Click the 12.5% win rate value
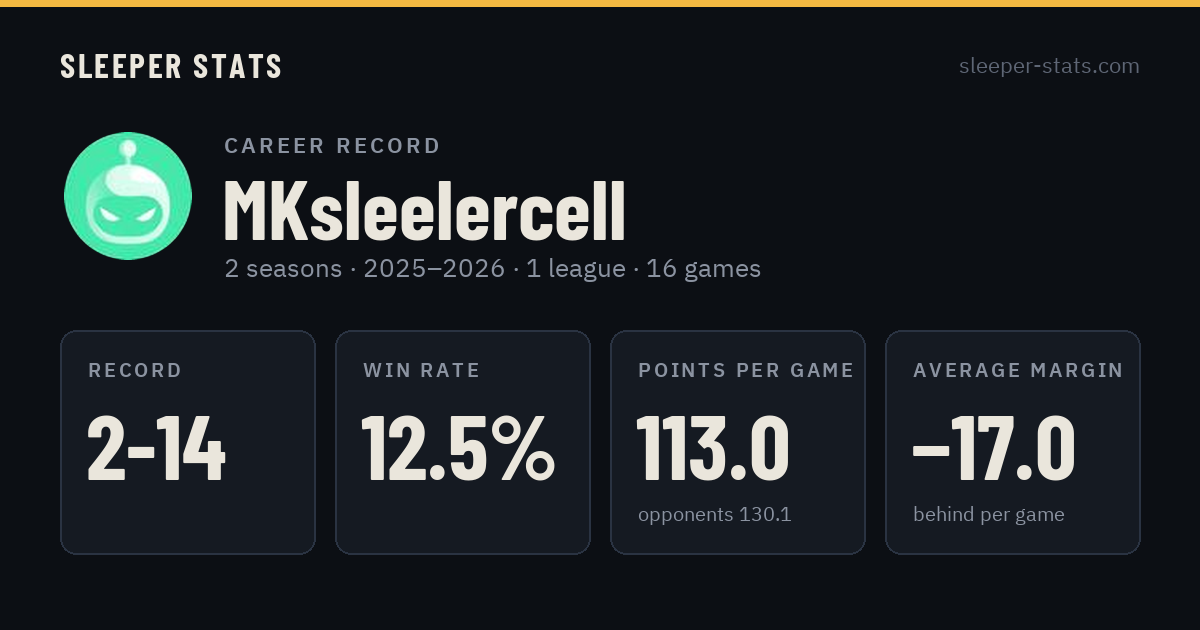The width and height of the screenshot is (1200, 630). point(458,449)
